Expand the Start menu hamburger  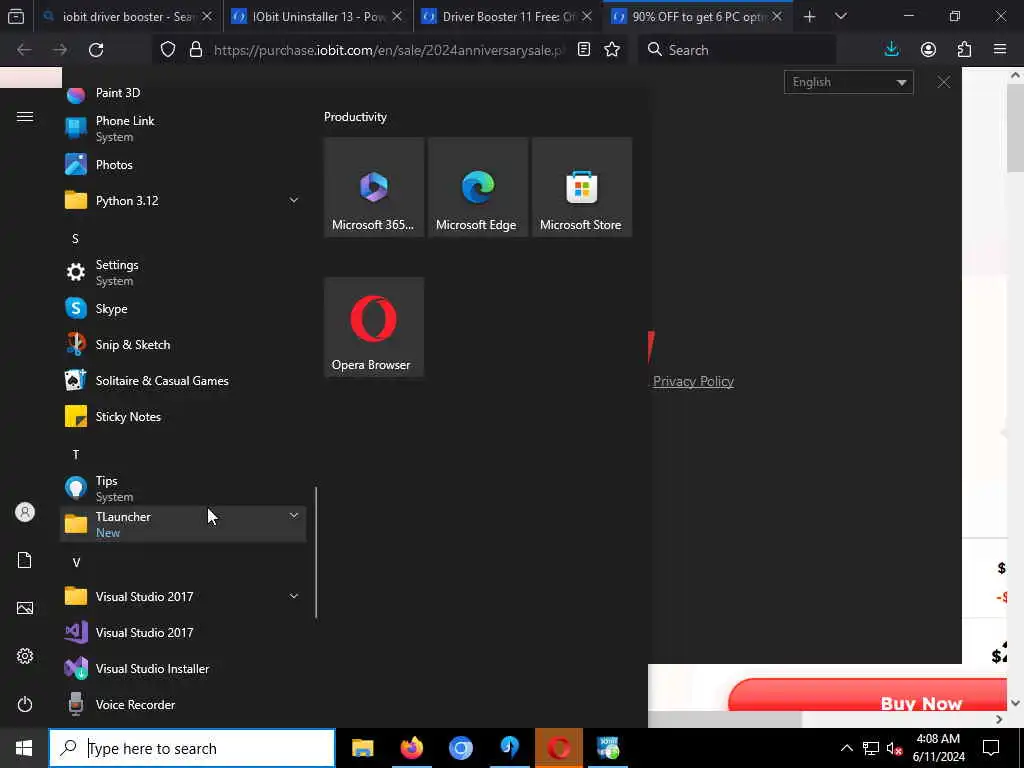coord(25,116)
